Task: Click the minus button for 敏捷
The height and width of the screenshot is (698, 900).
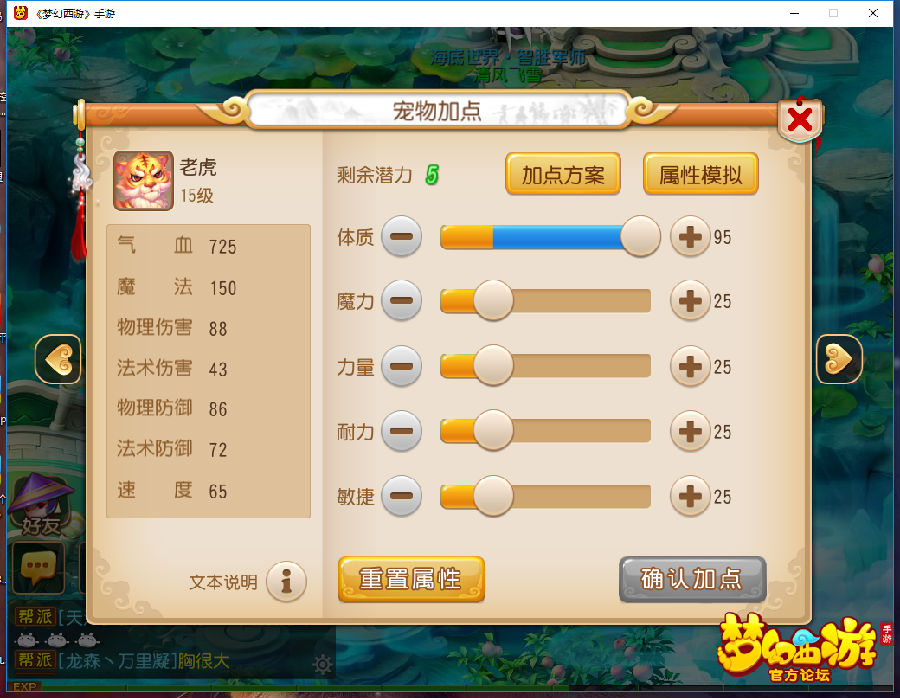Action: [x=402, y=496]
